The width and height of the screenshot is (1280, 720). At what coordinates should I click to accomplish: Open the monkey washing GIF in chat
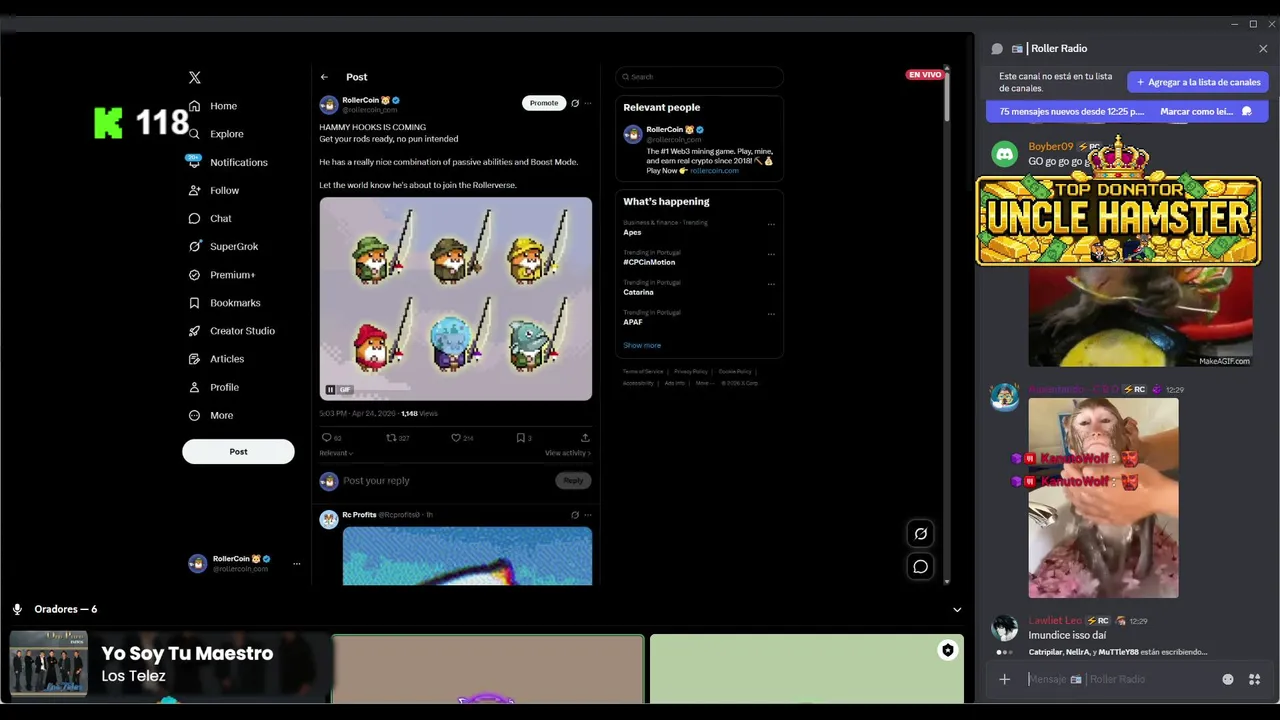[x=1103, y=498]
